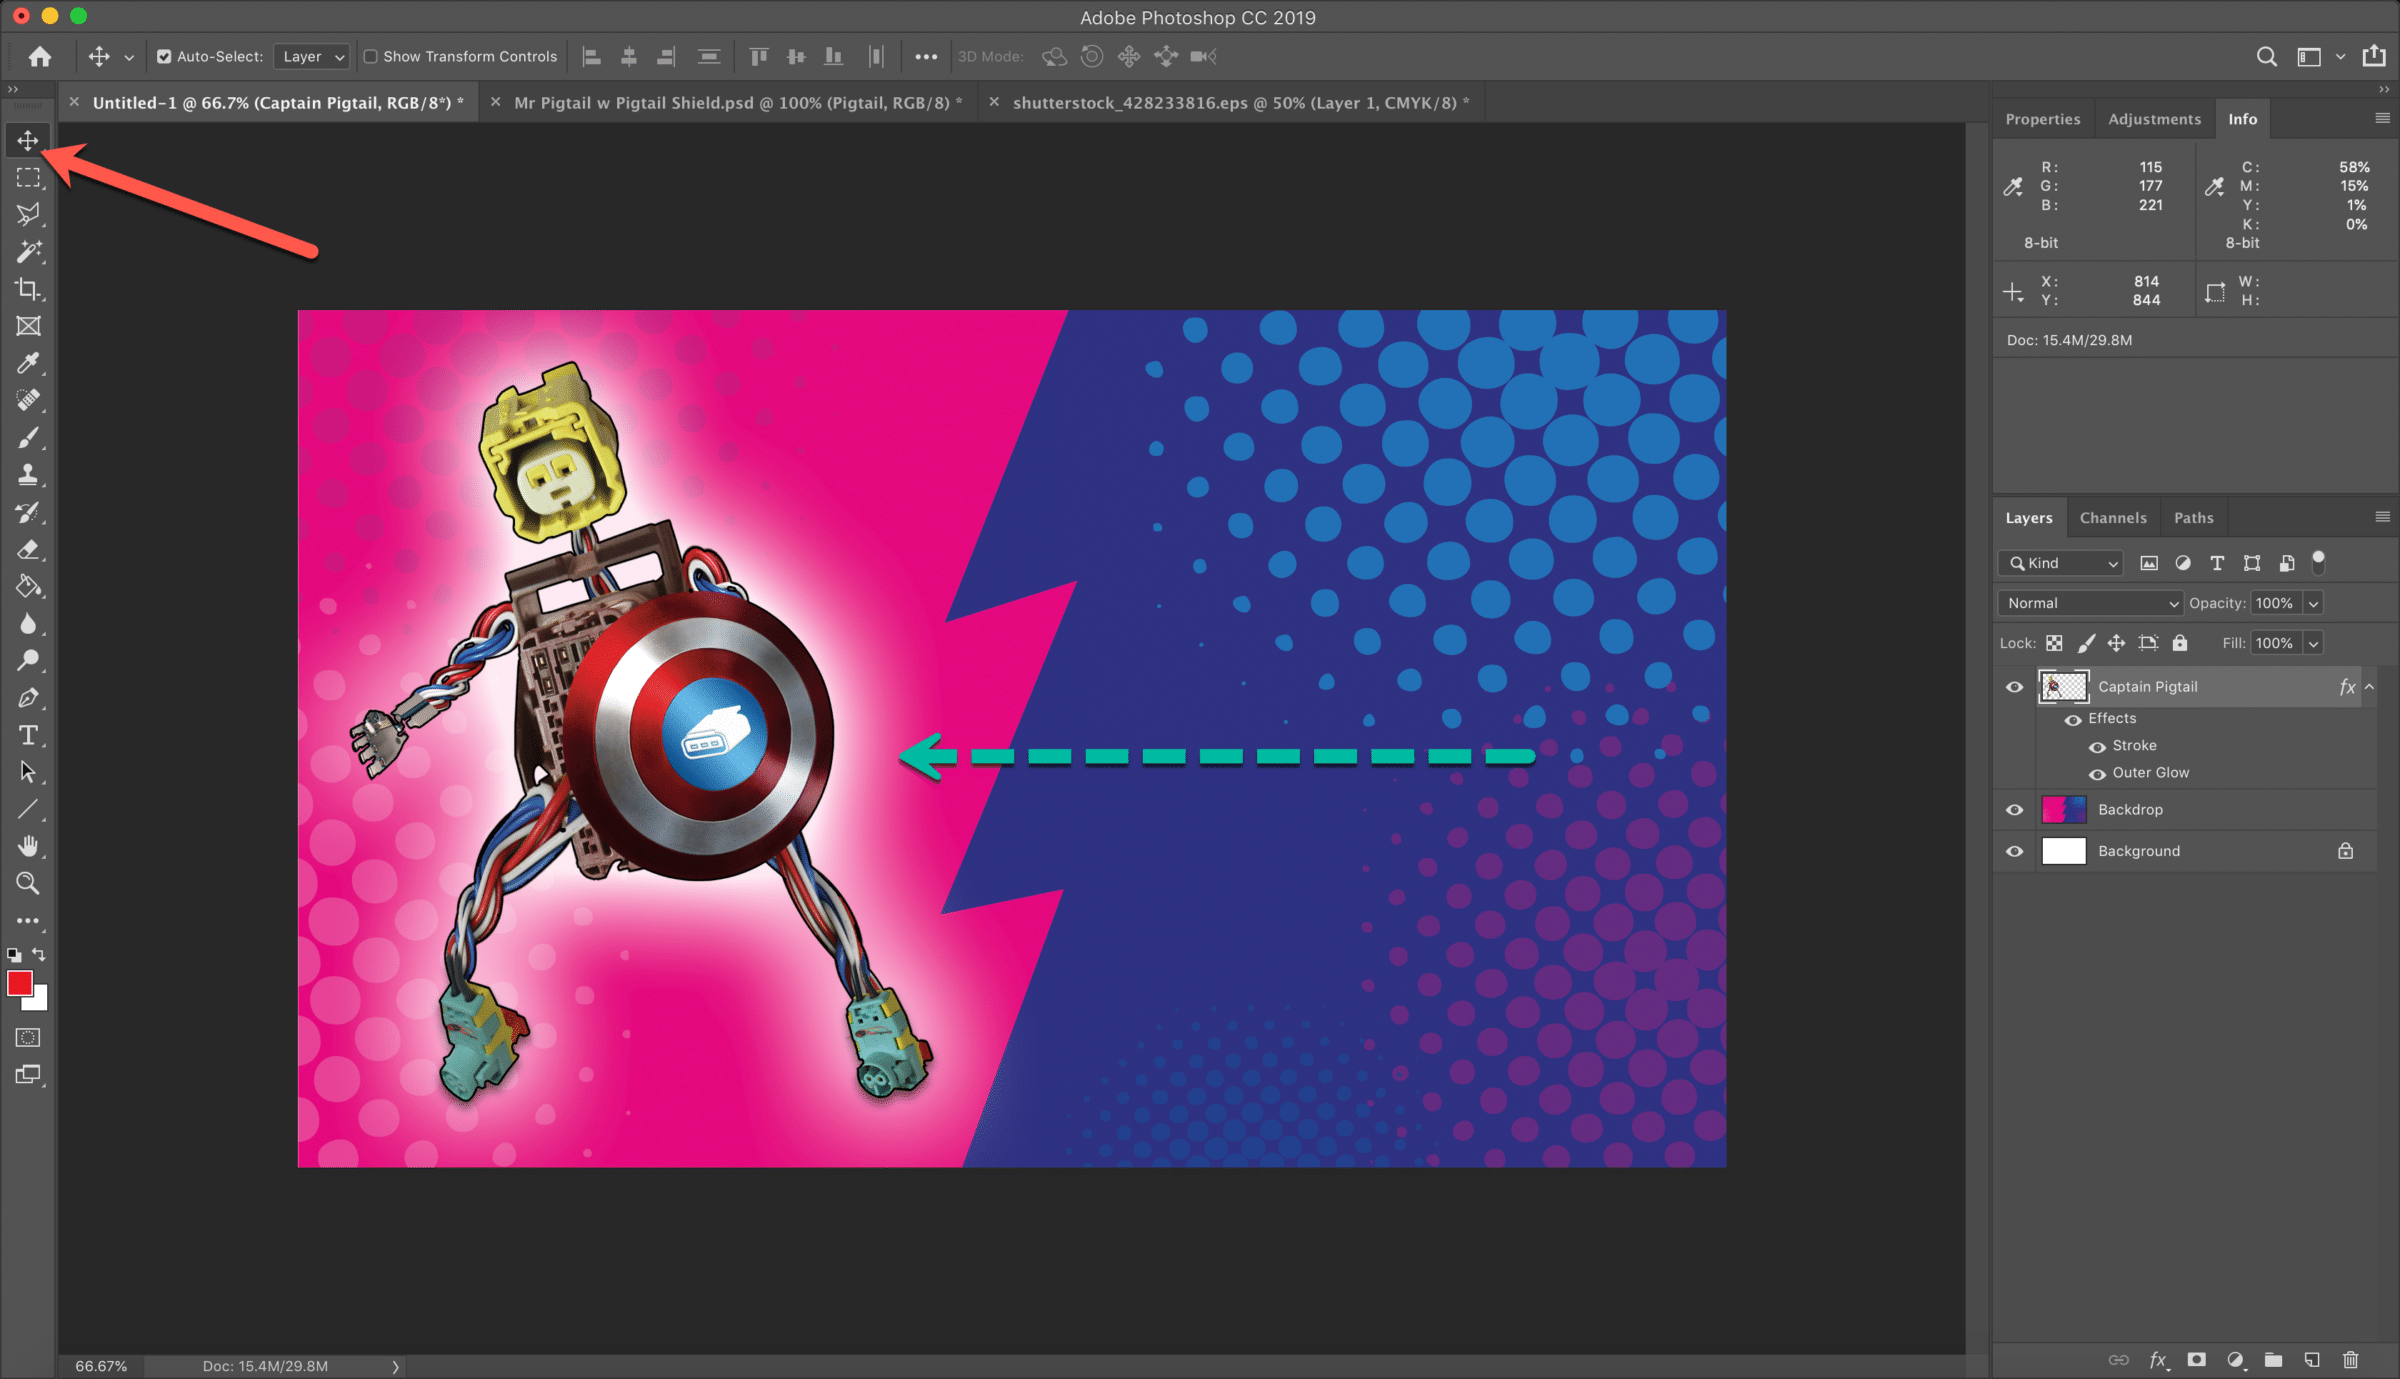Screen dimensions: 2400x1379
Task: Open the Edit Toolbar three-dot menu
Action: [x=28, y=920]
